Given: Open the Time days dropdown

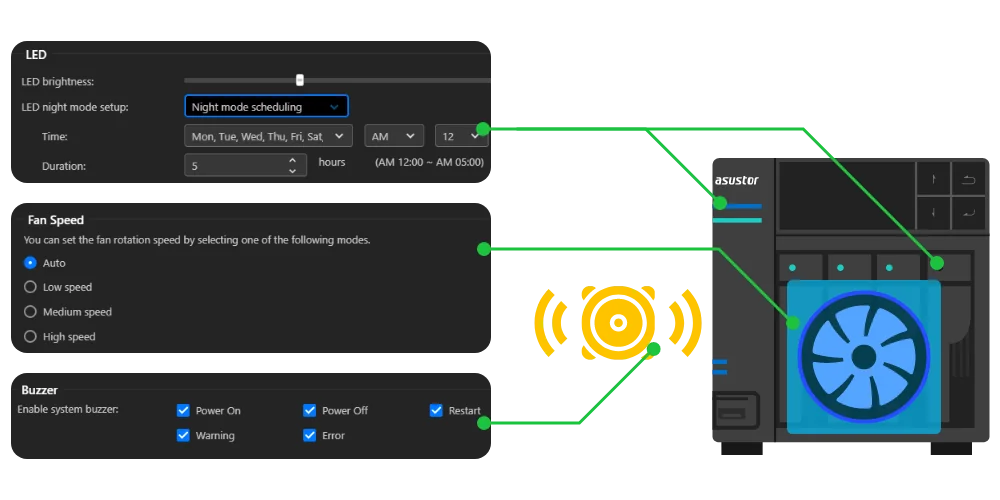Looking at the screenshot, I should pyautogui.click(x=268, y=136).
